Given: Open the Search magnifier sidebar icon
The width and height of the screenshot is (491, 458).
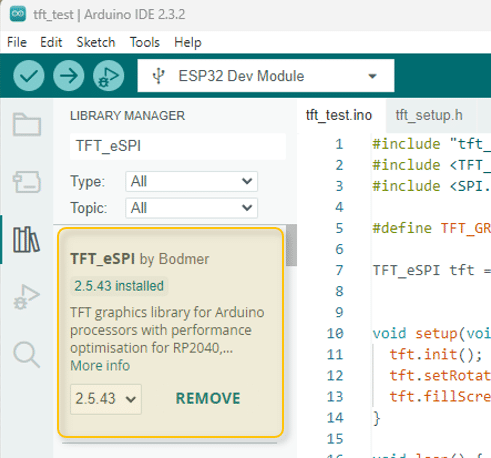Looking at the screenshot, I should (27, 355).
